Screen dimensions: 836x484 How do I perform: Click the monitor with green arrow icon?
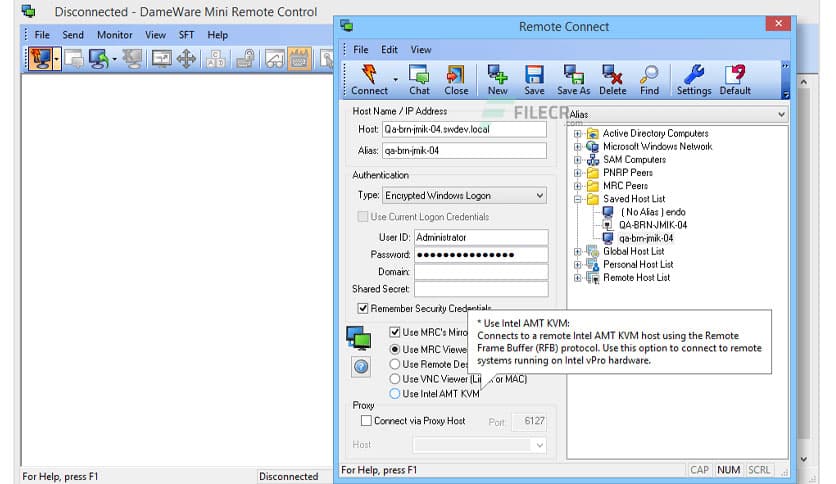[99, 59]
